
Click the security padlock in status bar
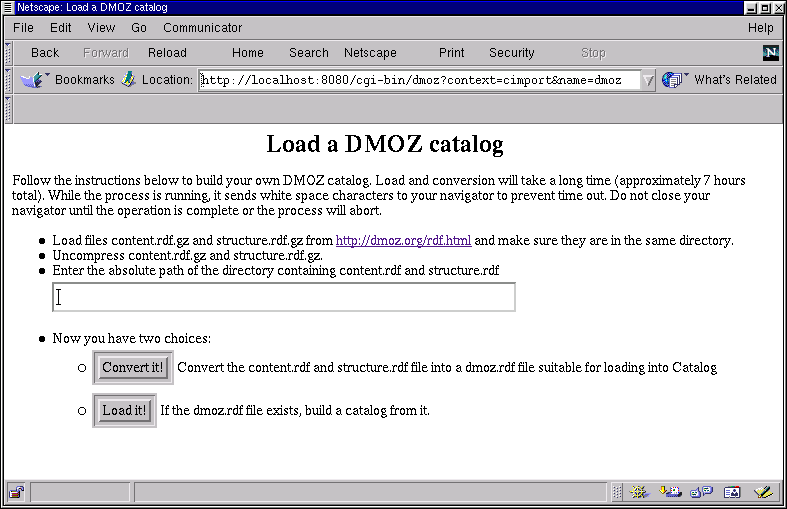coord(17,492)
